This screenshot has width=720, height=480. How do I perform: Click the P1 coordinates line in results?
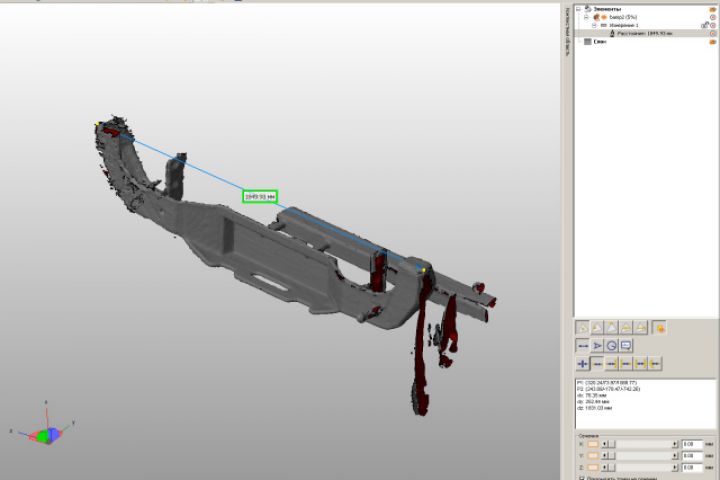607,383
